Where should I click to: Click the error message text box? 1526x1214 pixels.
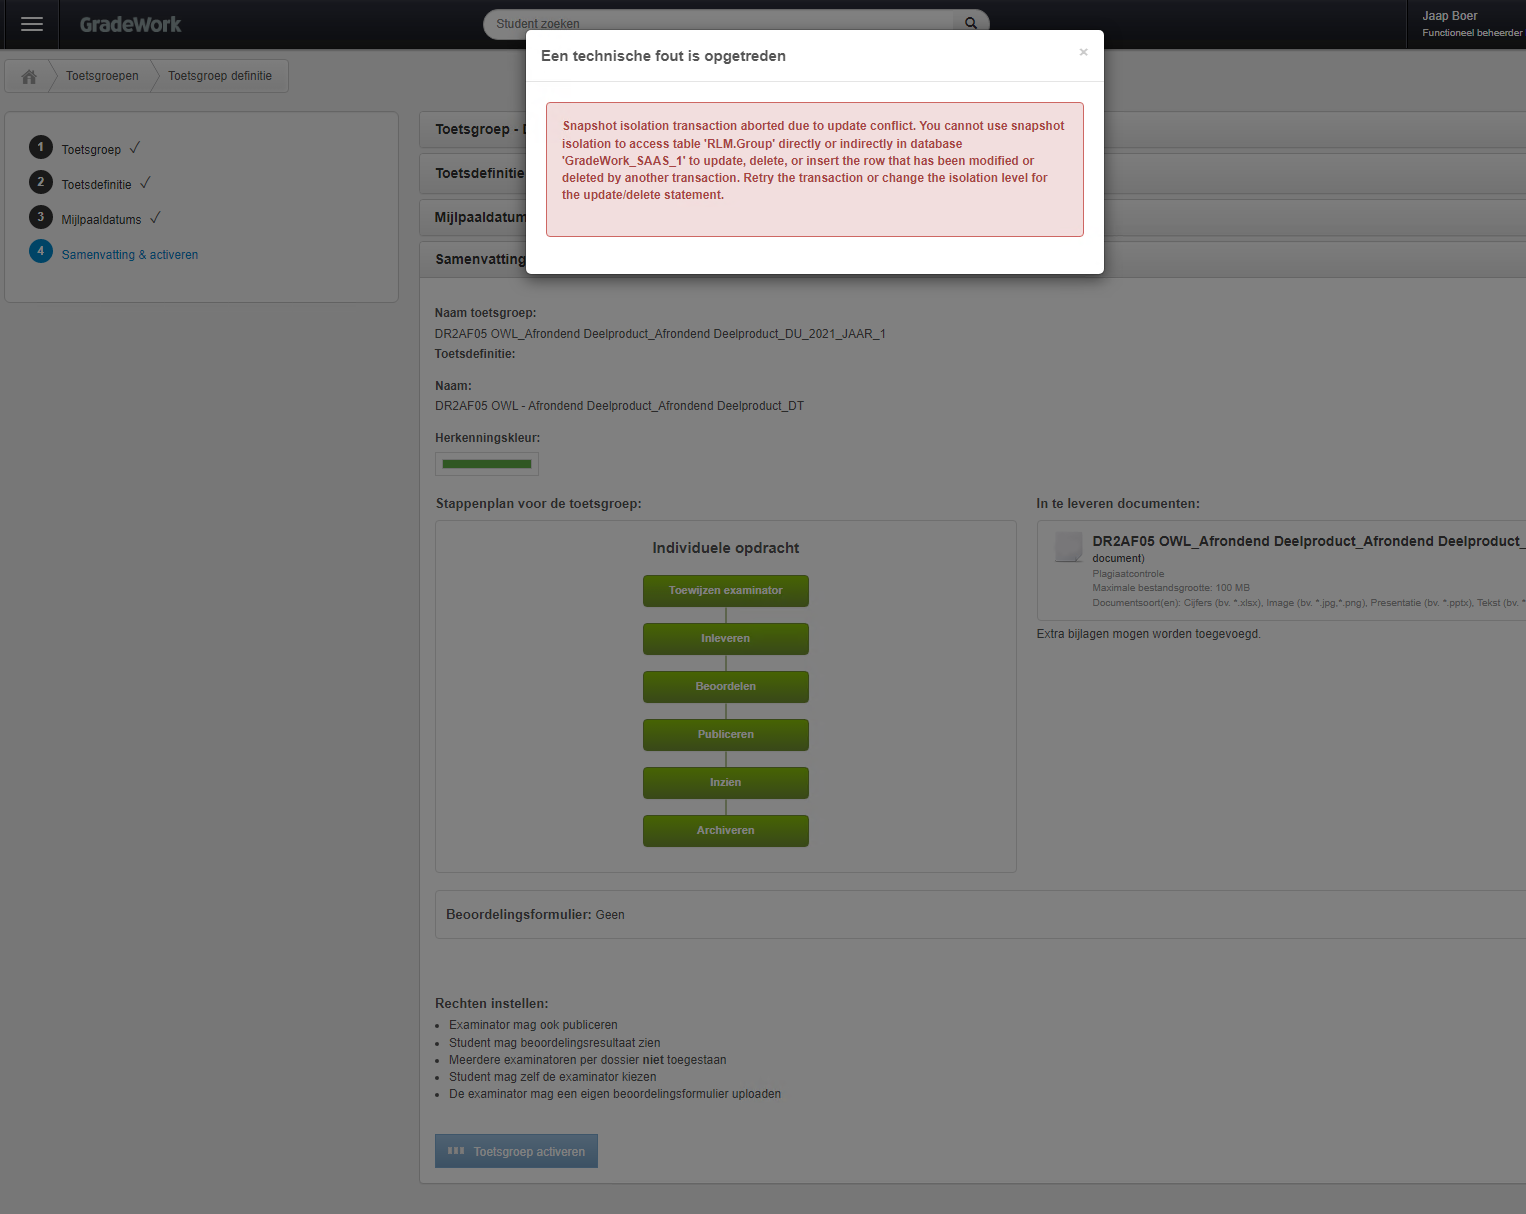click(x=815, y=170)
